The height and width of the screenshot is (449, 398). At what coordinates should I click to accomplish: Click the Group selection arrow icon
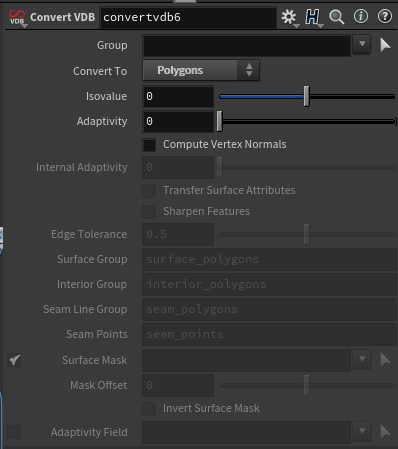click(x=385, y=45)
